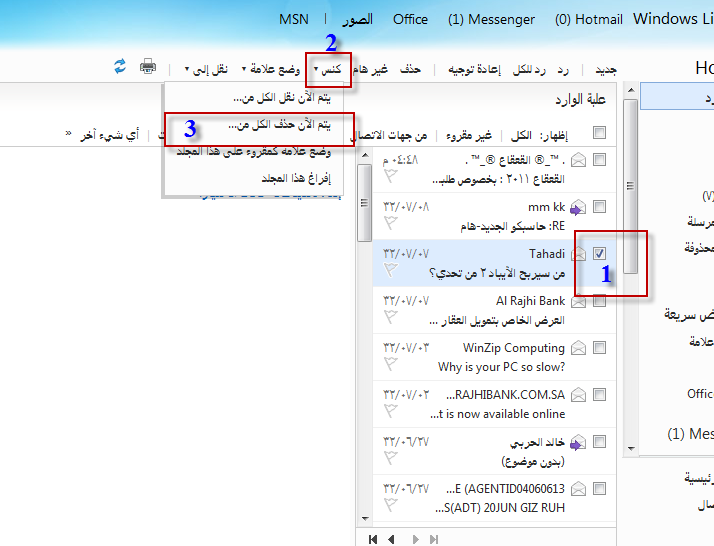The height and width of the screenshot is (546, 714).
Task: Open الصور photos link in header
Action: pyautogui.click(x=357, y=20)
